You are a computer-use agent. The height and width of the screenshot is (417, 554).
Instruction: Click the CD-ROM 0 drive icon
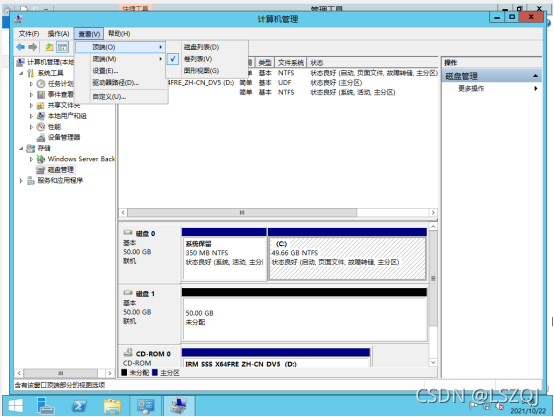pyautogui.click(x=128, y=352)
